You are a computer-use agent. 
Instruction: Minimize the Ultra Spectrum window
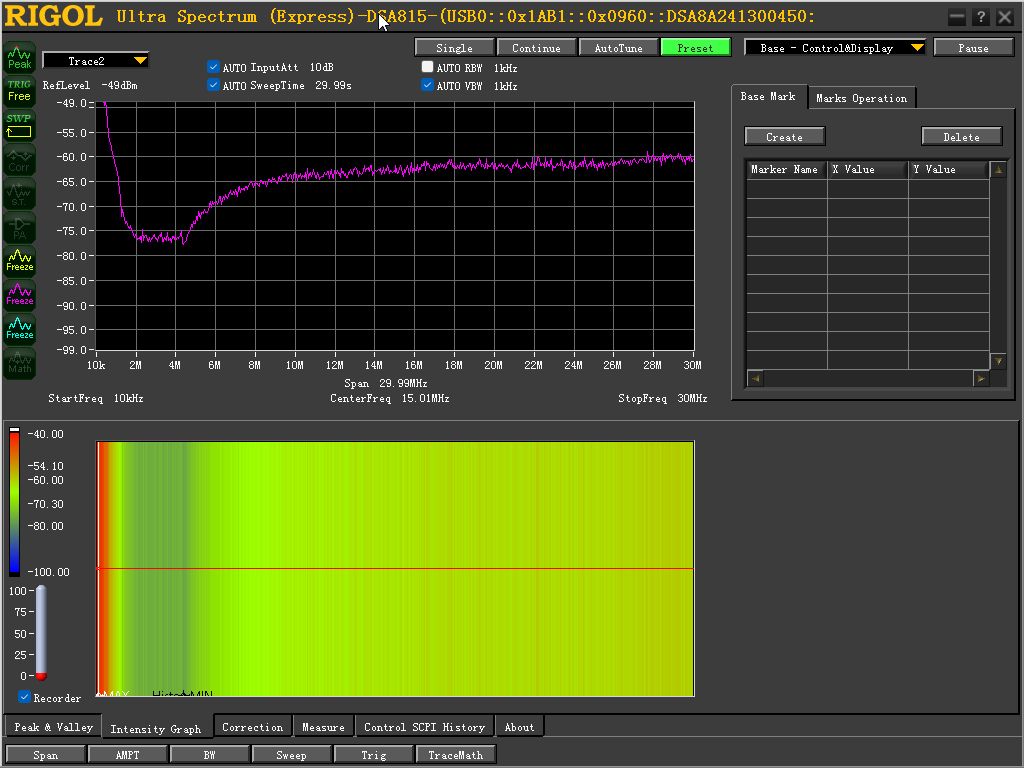(956, 17)
